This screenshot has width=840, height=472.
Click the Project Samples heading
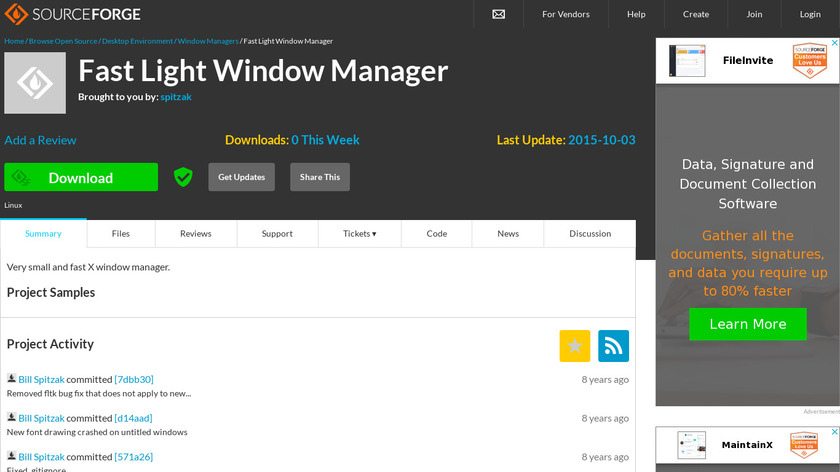51,293
